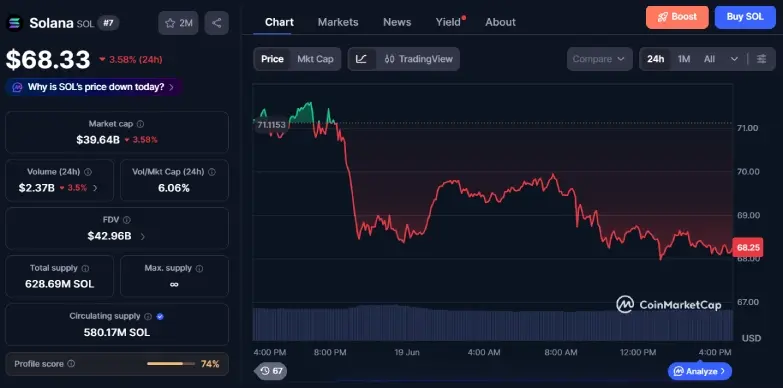The height and width of the screenshot is (388, 783).
Task: Click the Solana logo icon
Action: click(14, 23)
